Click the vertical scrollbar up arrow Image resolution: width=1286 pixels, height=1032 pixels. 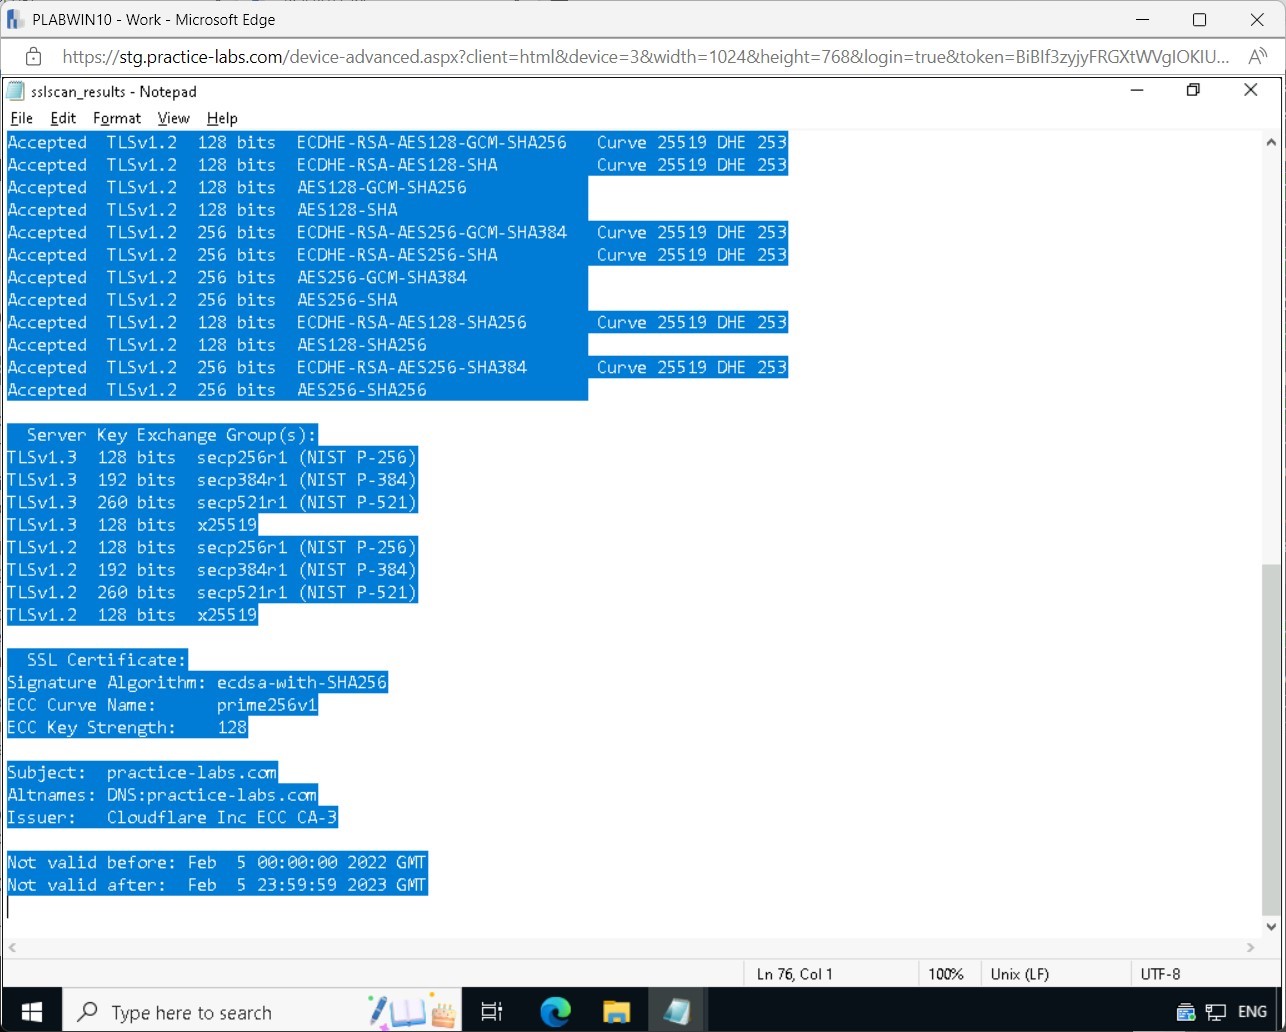pyautogui.click(x=1271, y=142)
